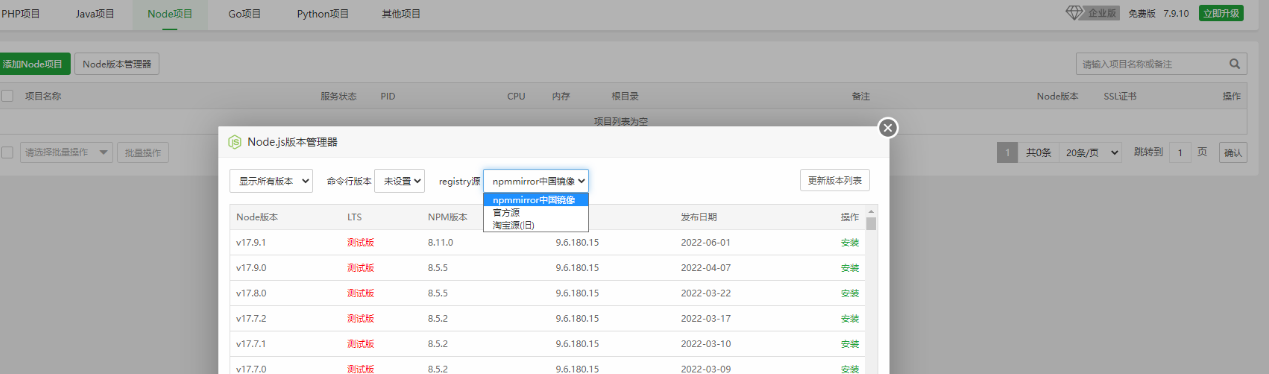Click the 测试版 label for v17.9.0
This screenshot has width=1269, height=374.
[361, 268]
